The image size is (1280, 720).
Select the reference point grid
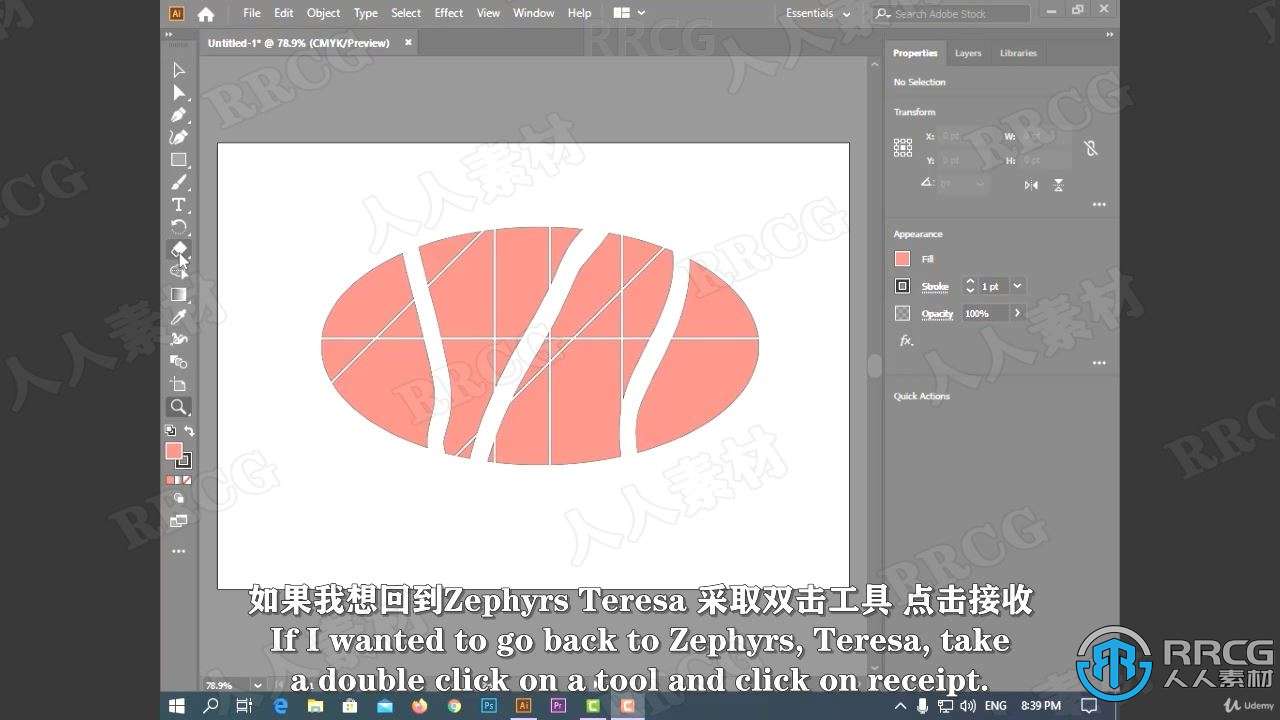click(902, 148)
